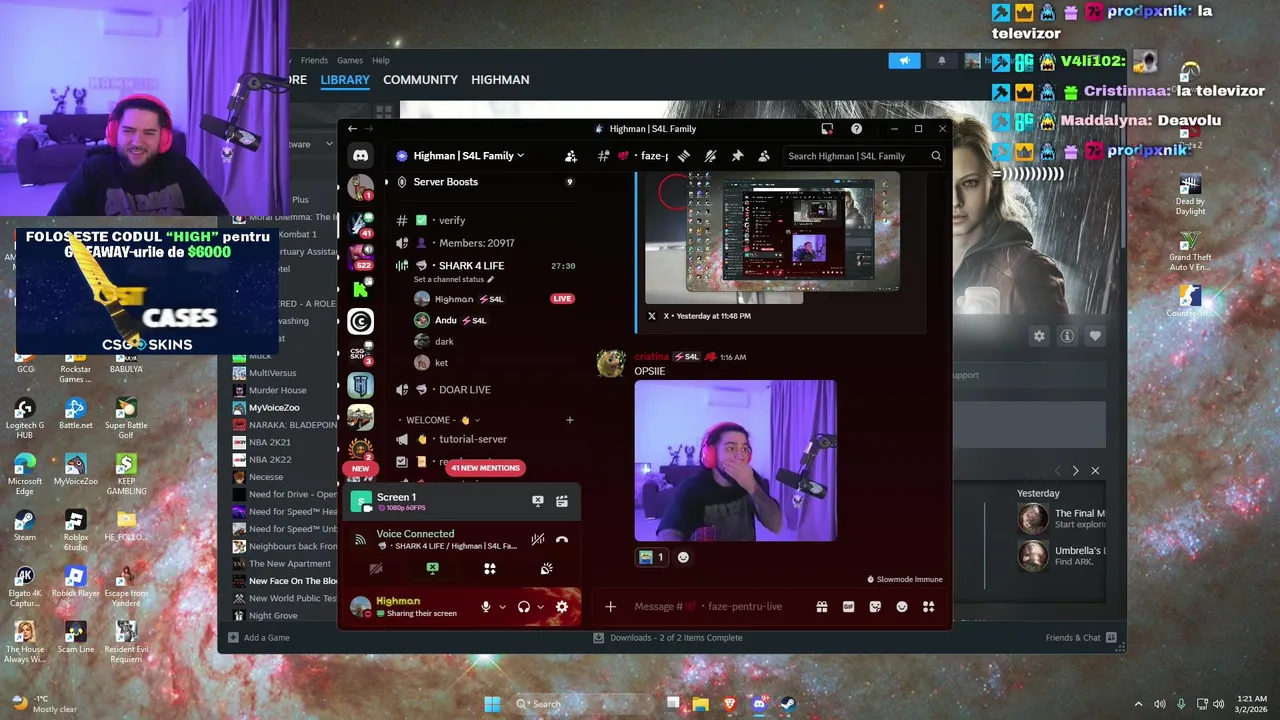This screenshot has width=1280, height=720.
Task: Open headphones output options chevron
Action: coord(540,607)
